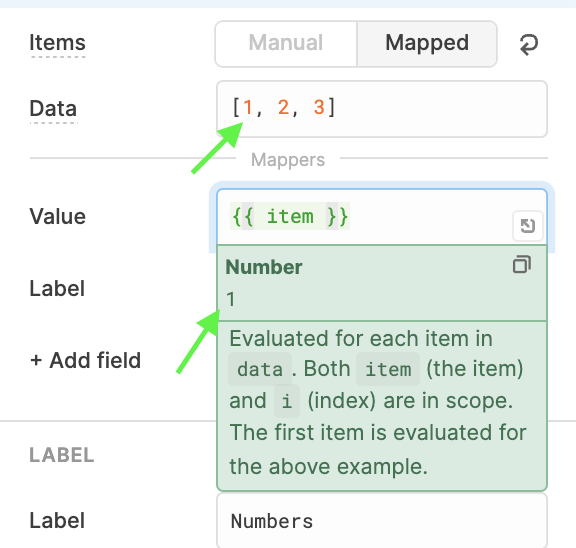This screenshot has height=548, width=576.
Task: Click the Data property label
Action: 53,109
